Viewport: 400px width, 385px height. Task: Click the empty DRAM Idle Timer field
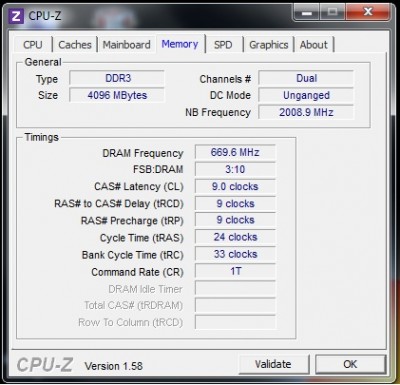click(x=235, y=288)
